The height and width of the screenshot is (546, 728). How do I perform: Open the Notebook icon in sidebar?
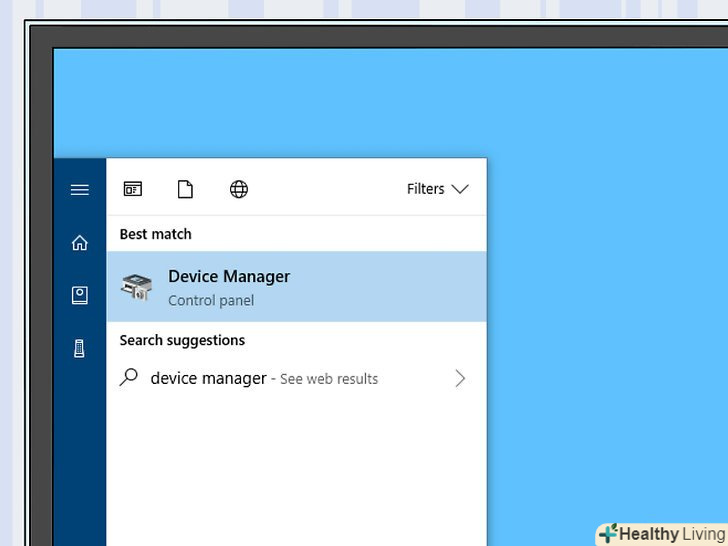click(79, 295)
